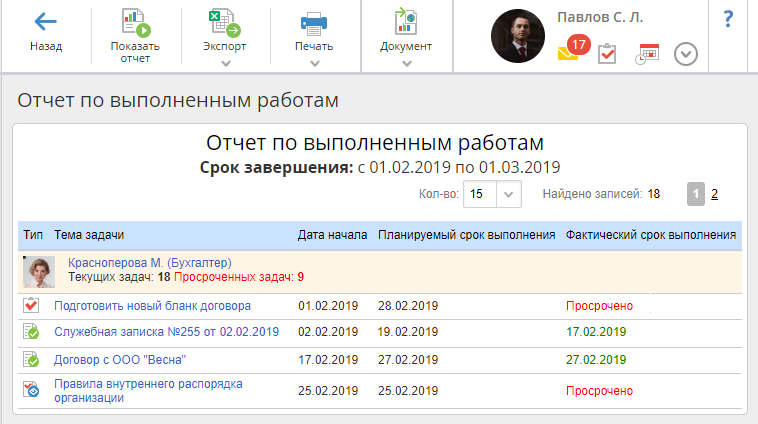The image size is (758, 424).
Task: Click Просрочено status for бланк договора row
Action: pos(599,306)
